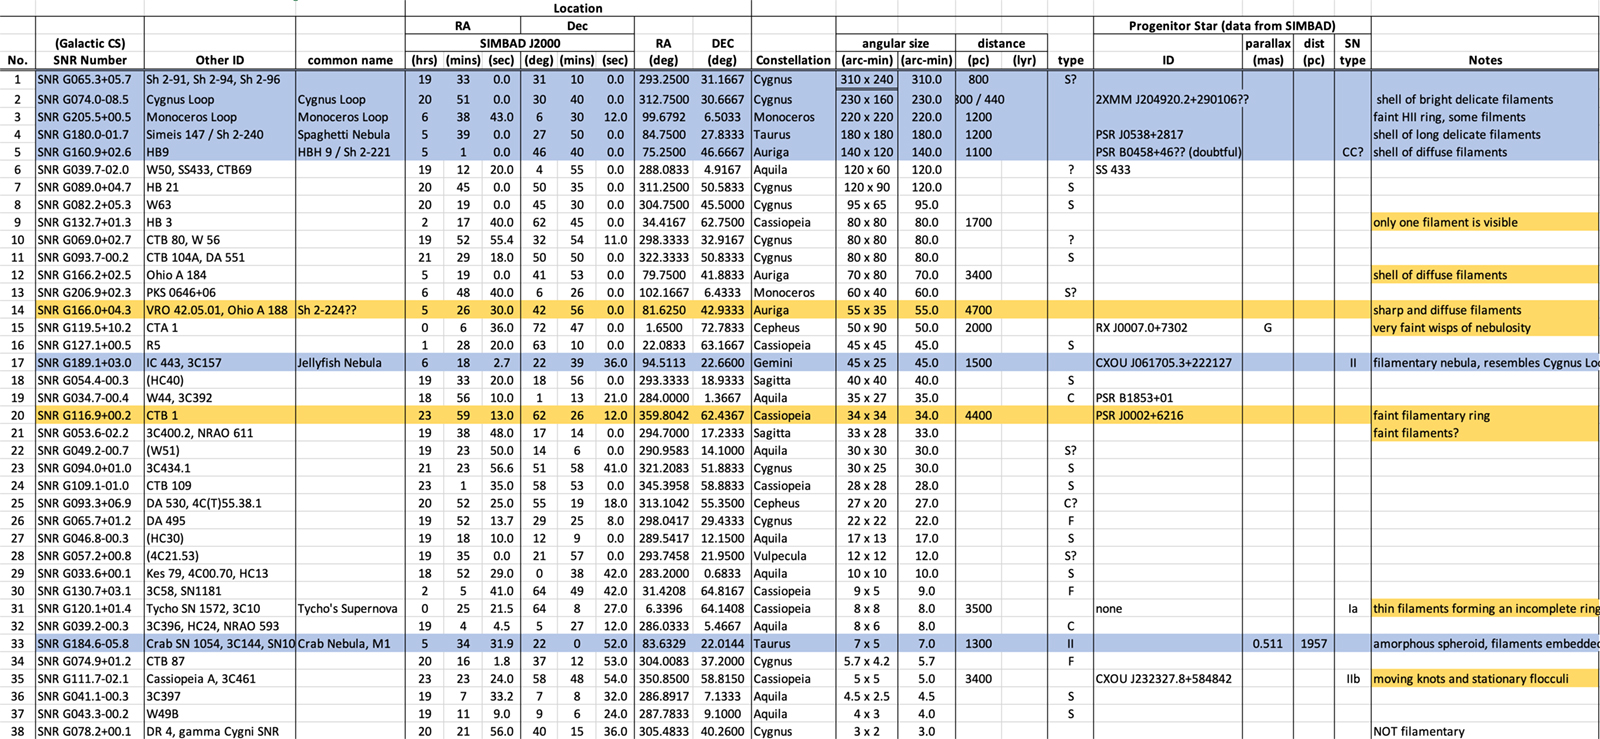Select cell HBH 9 / Sh 2-221
The image size is (1600, 739).
coord(350,152)
